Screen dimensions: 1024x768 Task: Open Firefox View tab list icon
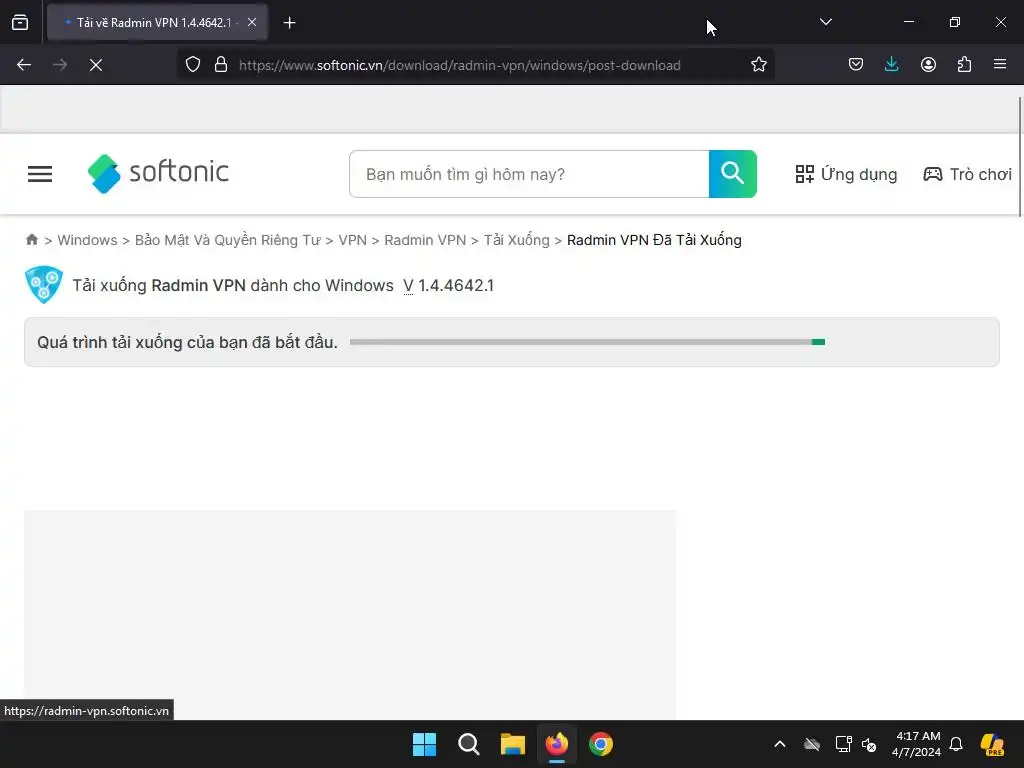click(x=20, y=22)
